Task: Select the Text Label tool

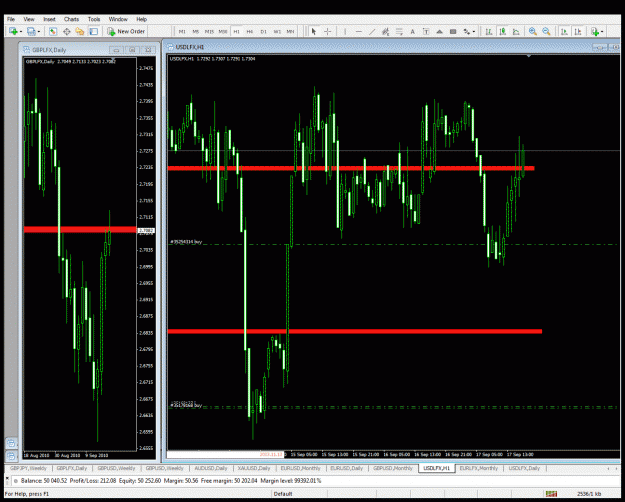Action: tap(426, 31)
